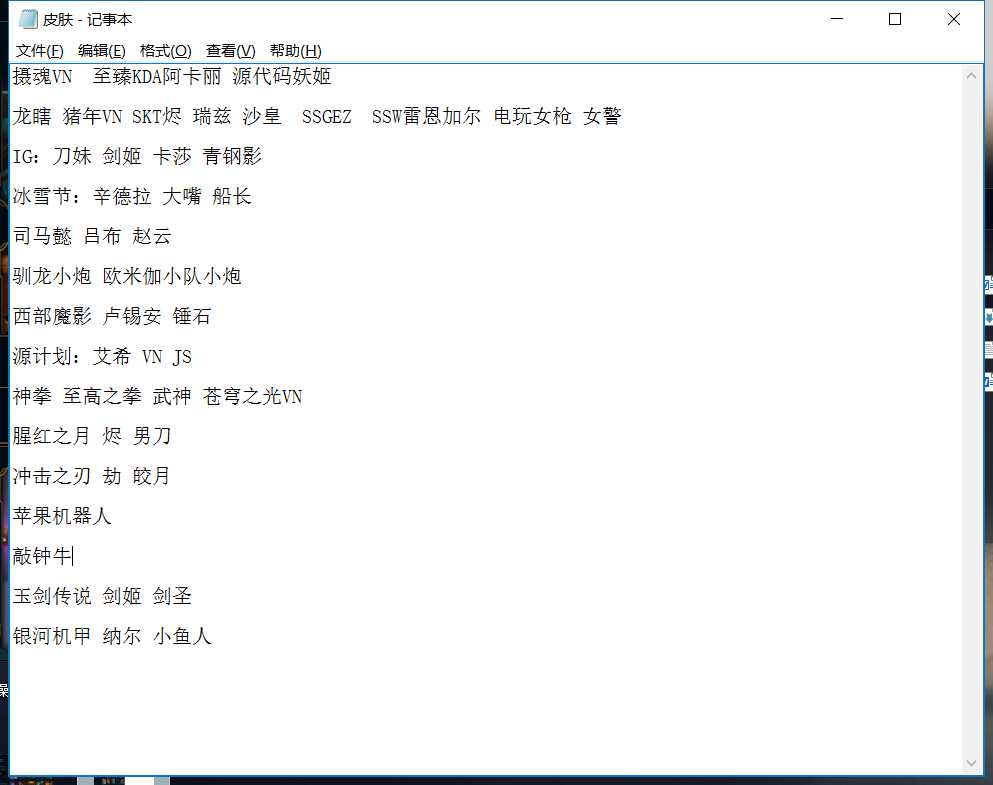993x785 pixels.
Task: Click on the text 西部魔影
Action: click(52, 316)
